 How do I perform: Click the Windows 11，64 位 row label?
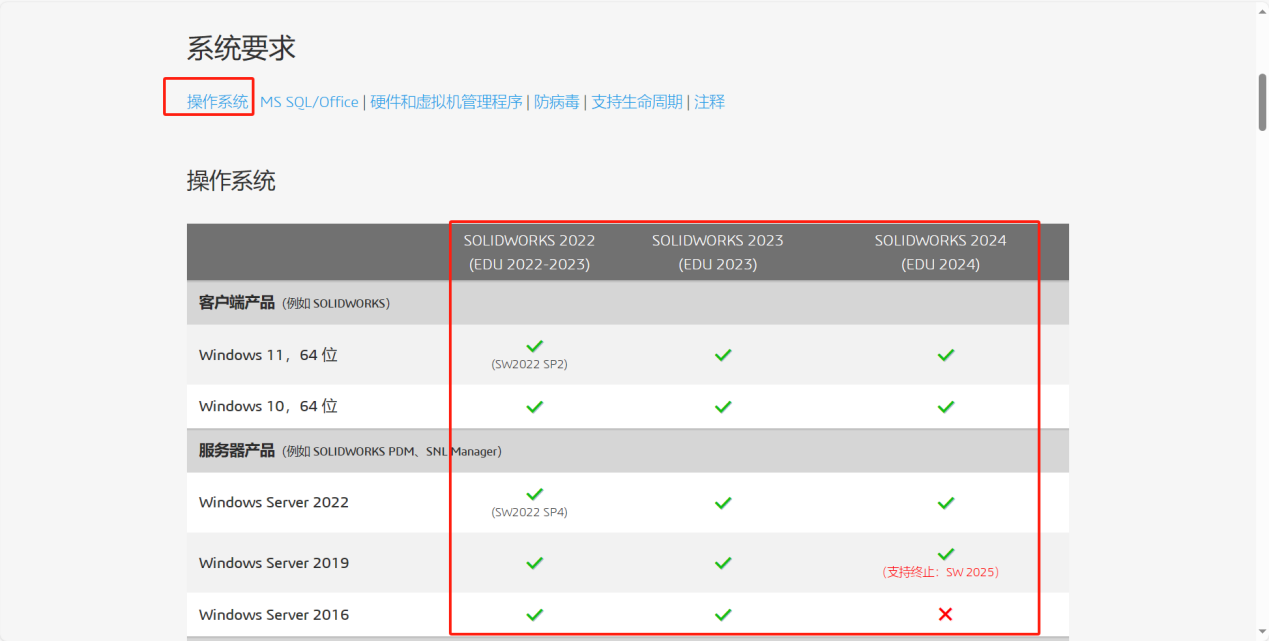[265, 354]
